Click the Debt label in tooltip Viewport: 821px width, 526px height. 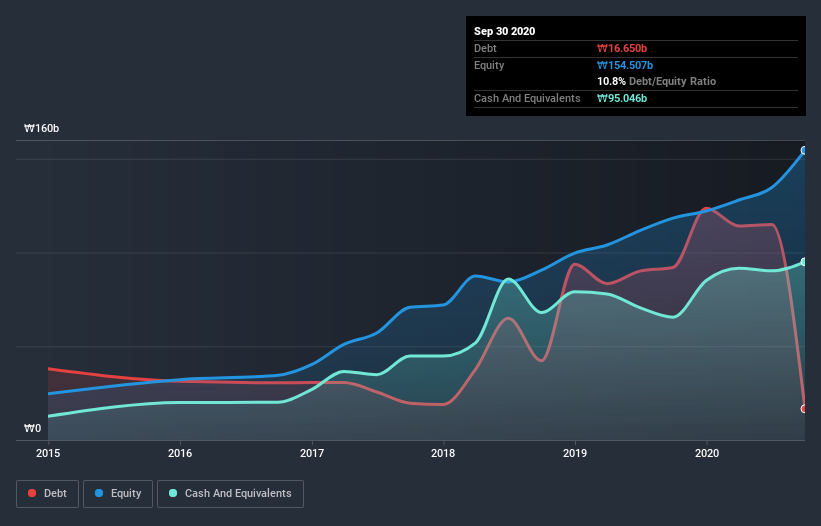pyautogui.click(x=485, y=48)
